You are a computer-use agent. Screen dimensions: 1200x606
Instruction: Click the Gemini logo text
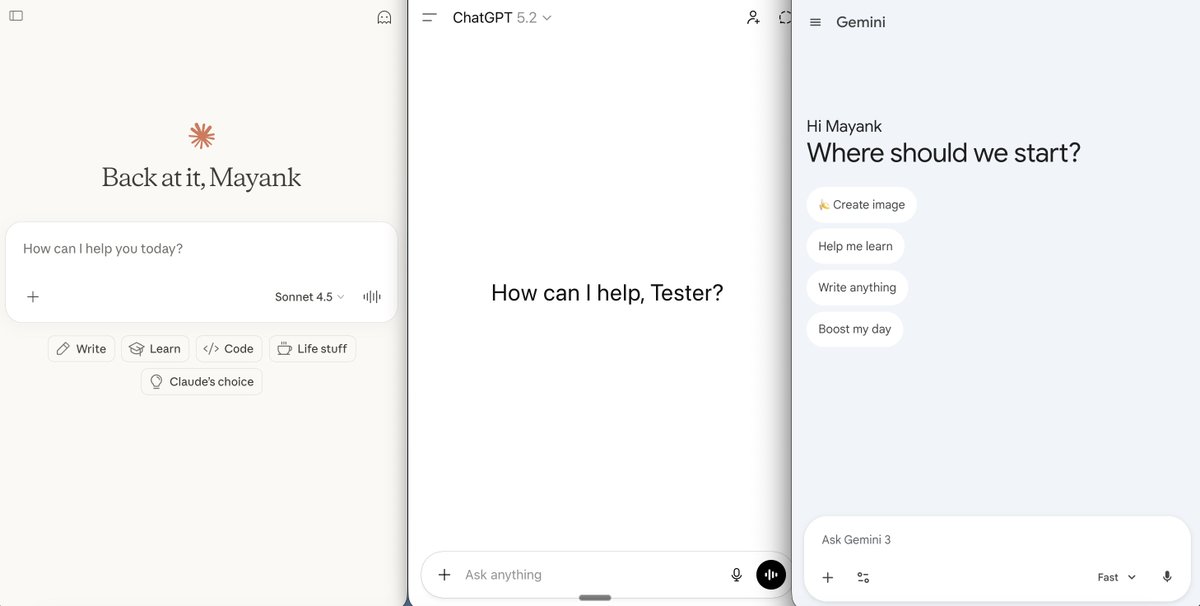click(861, 22)
